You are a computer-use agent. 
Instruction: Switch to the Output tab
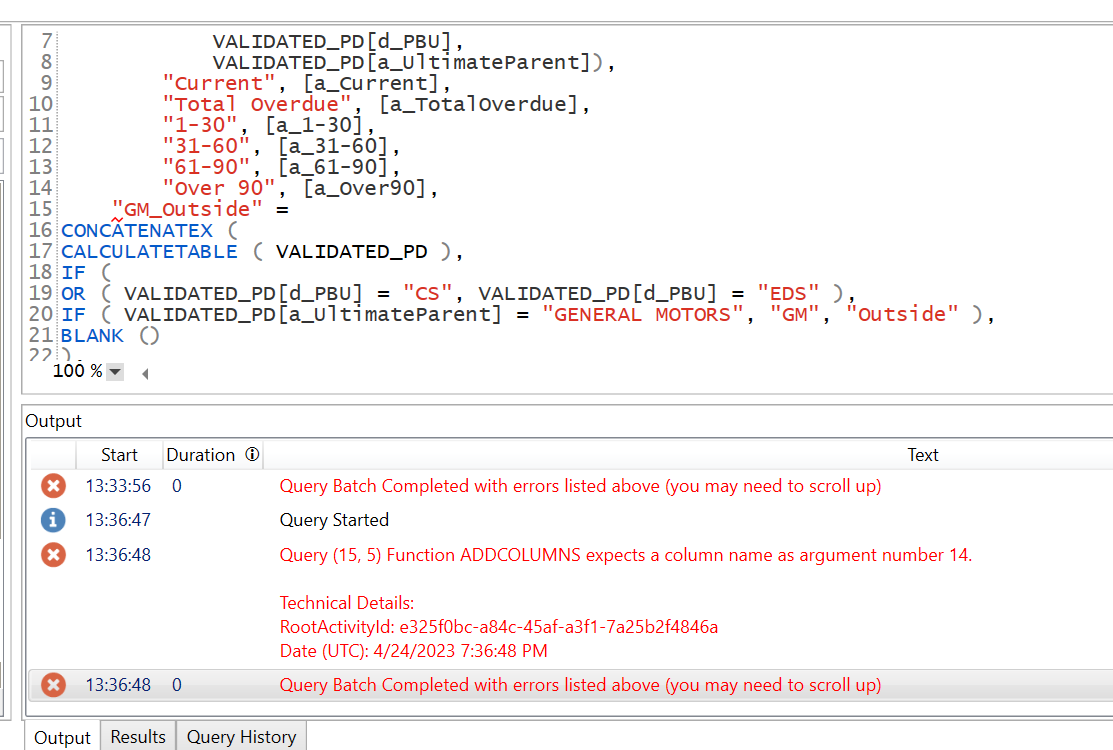(x=62, y=737)
